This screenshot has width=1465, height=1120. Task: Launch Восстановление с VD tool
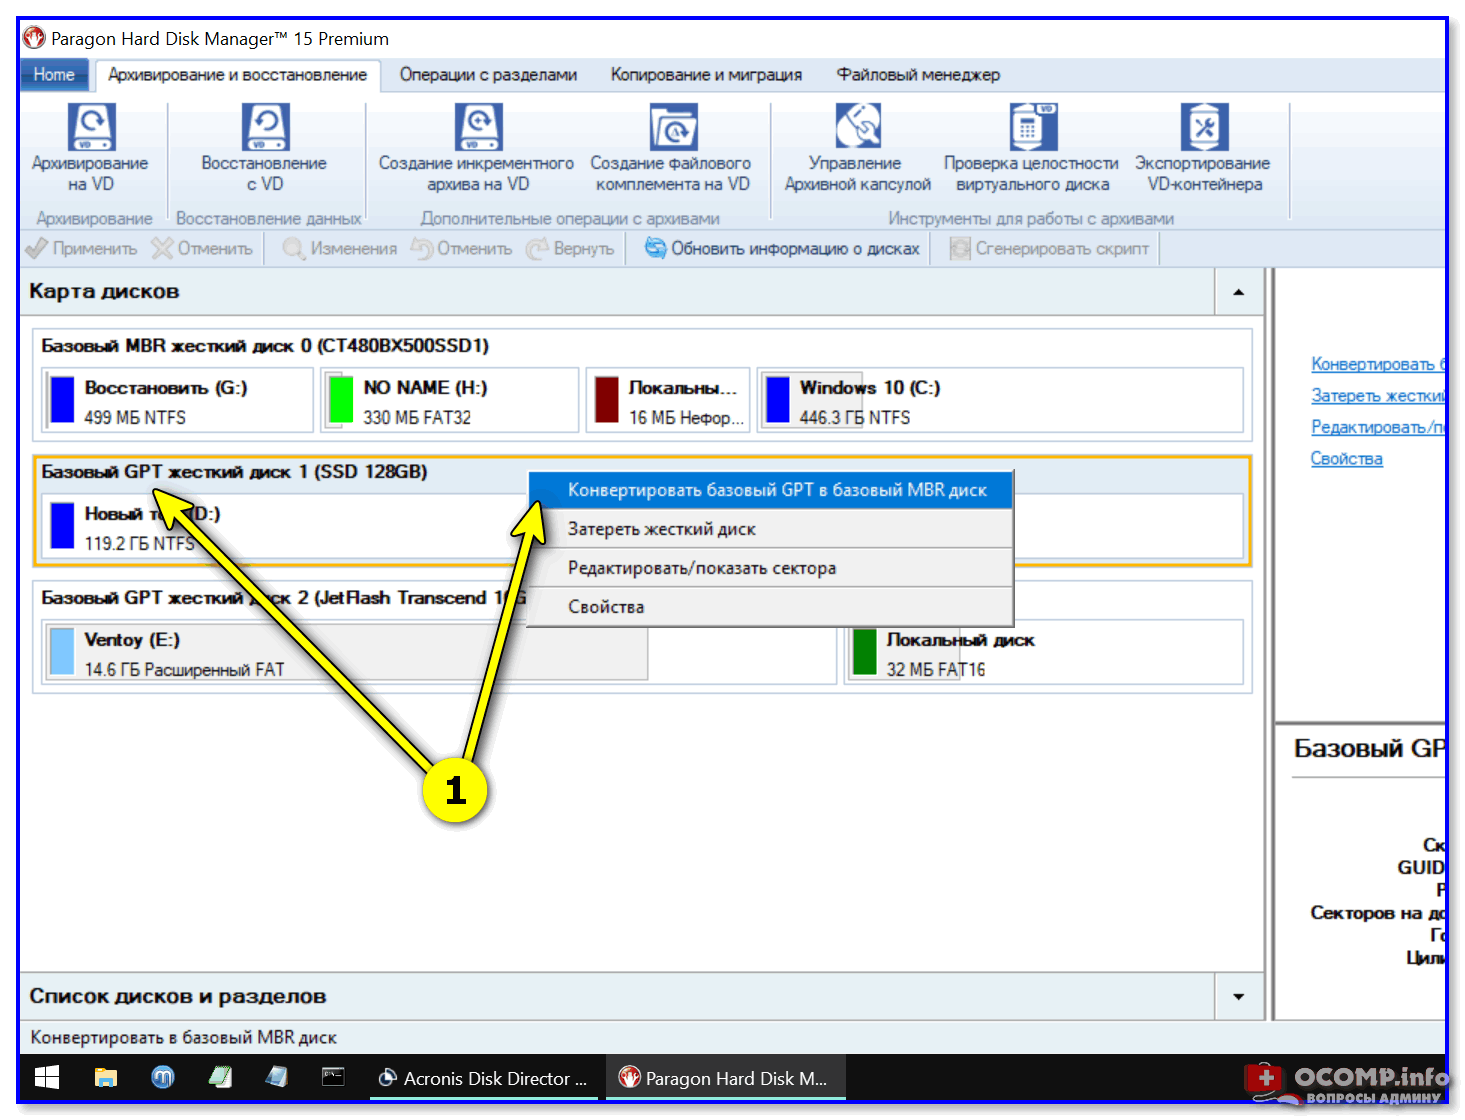pos(264,148)
